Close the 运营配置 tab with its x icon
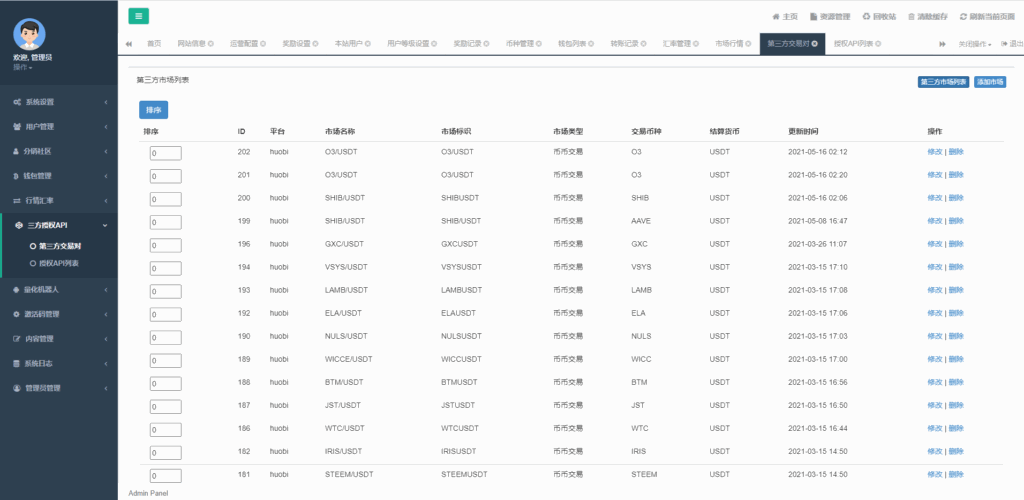The image size is (1024, 500). tap(263, 44)
